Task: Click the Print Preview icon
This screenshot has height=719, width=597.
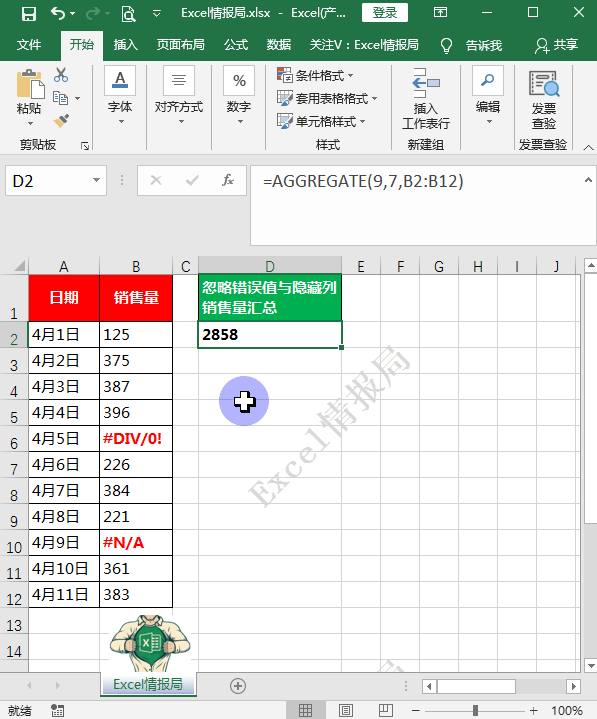Action: click(128, 14)
